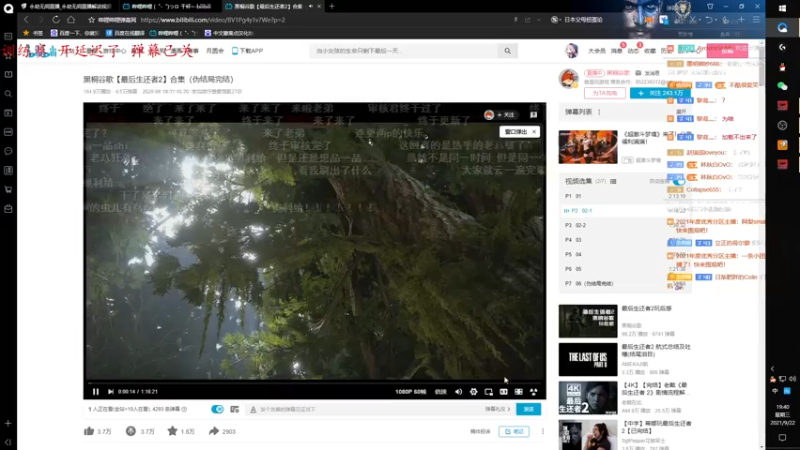Go to browser home page icon
Image resolution: width=800 pixels, height=450 pixels.
(x=71, y=20)
